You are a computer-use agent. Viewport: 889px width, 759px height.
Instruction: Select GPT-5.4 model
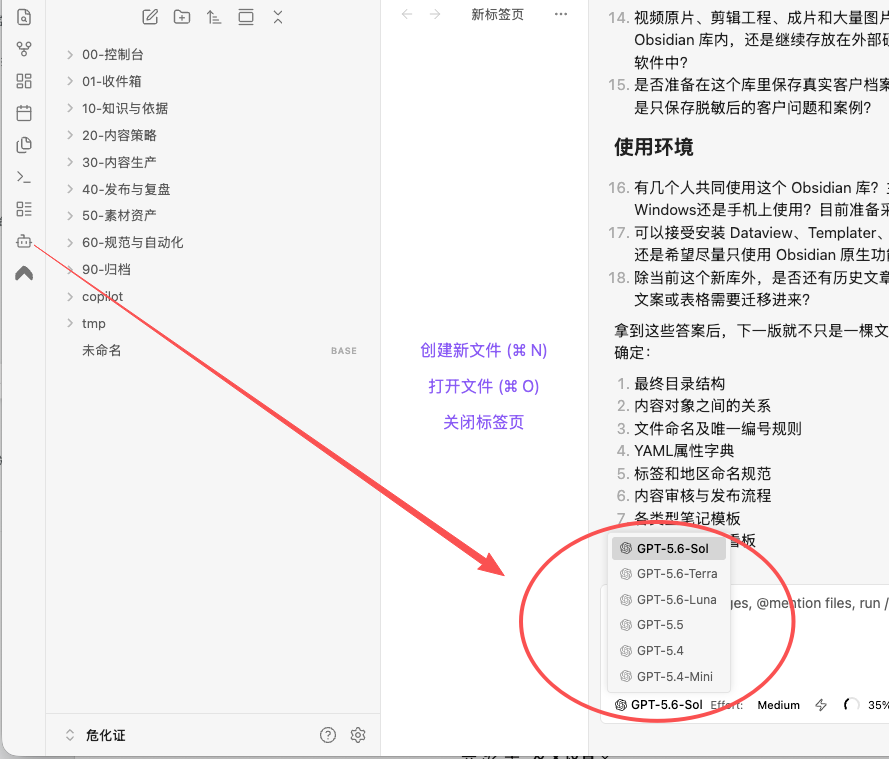(x=668, y=650)
